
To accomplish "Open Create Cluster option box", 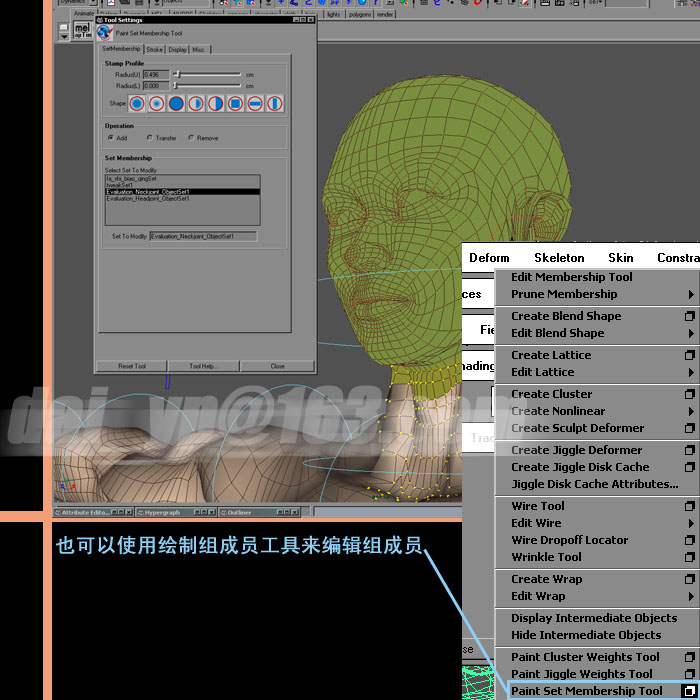I will (x=690, y=394).
